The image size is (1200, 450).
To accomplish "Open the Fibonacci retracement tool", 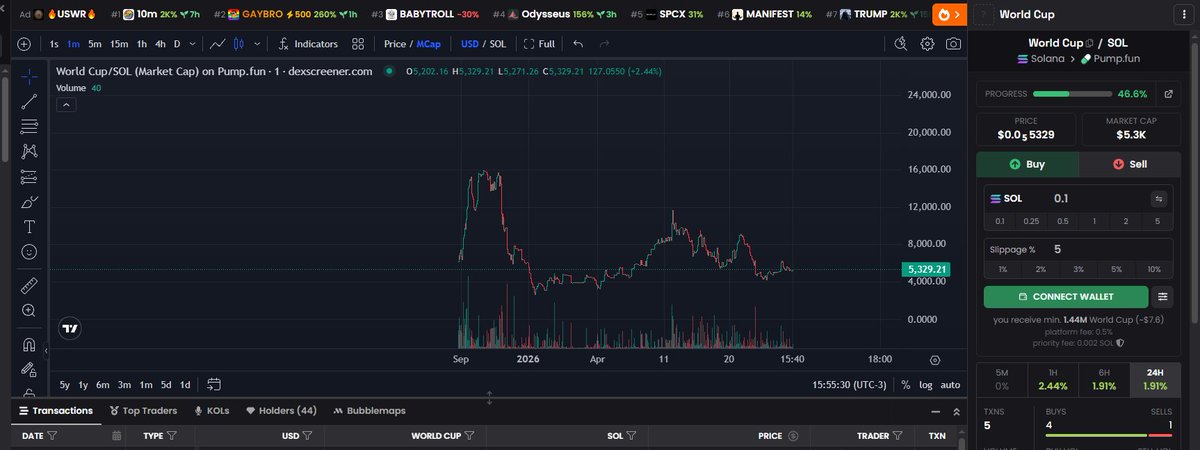I will [29, 126].
